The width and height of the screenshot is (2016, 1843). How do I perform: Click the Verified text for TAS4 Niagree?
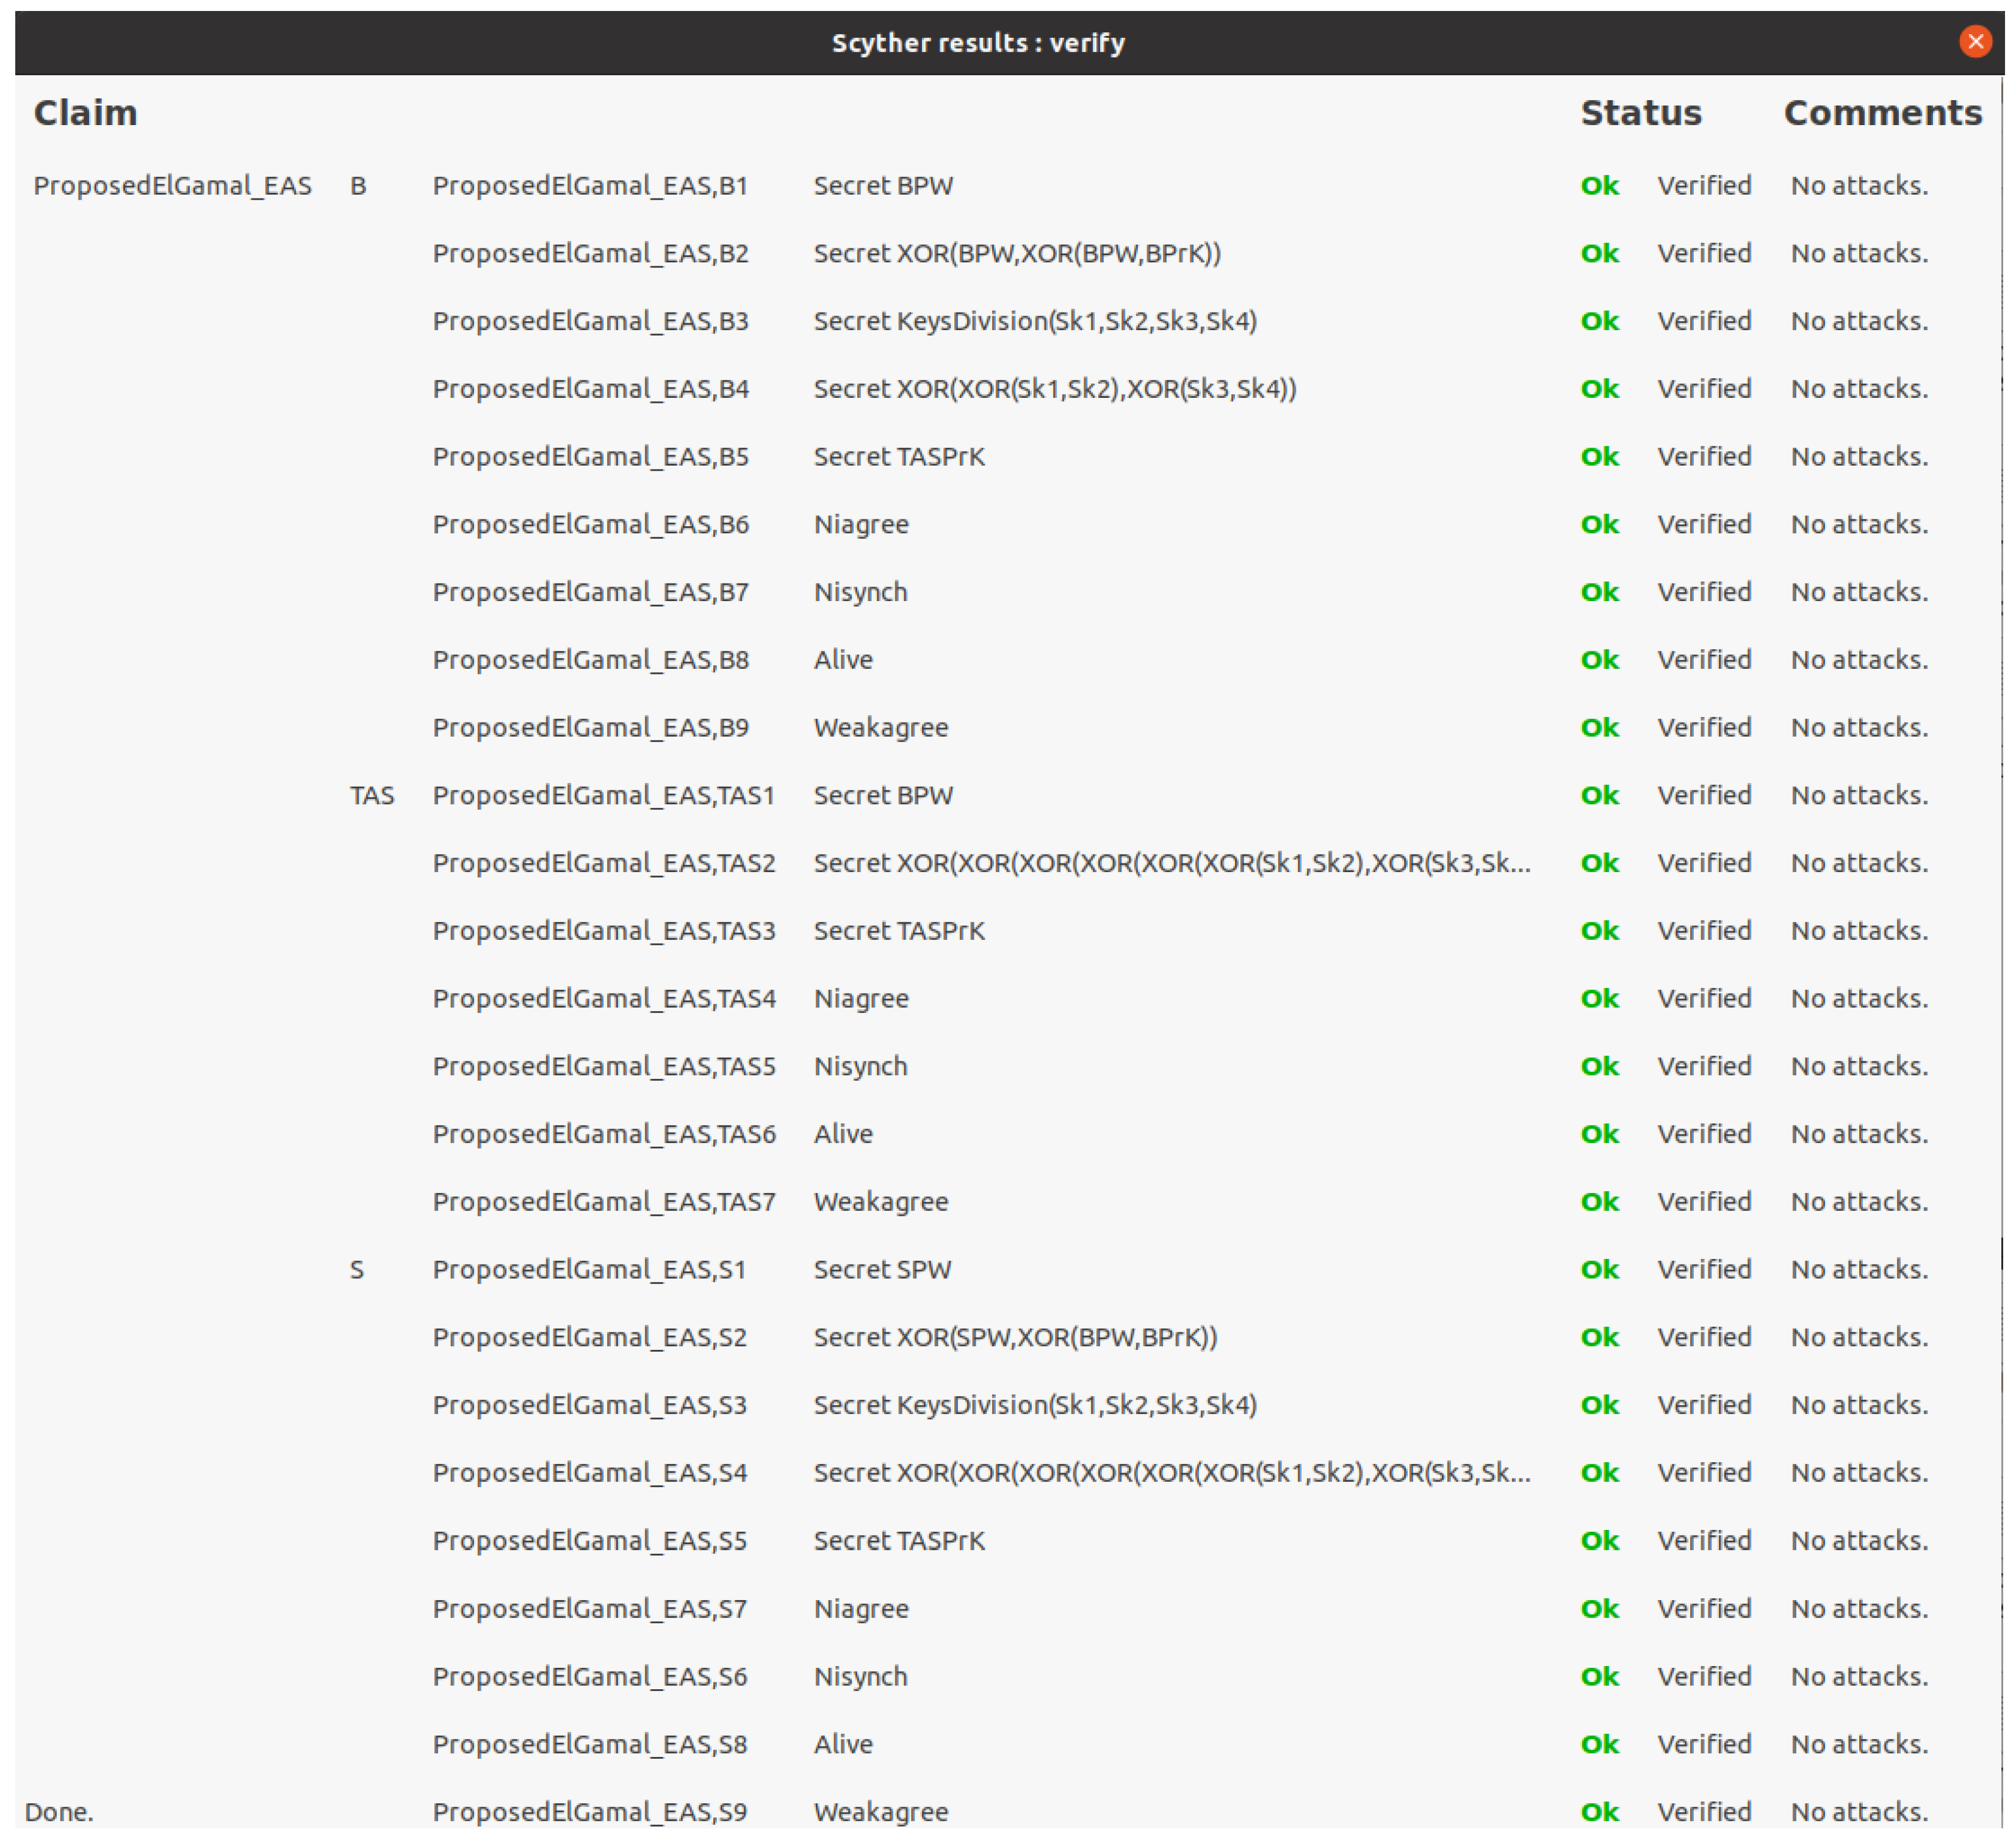[1704, 998]
